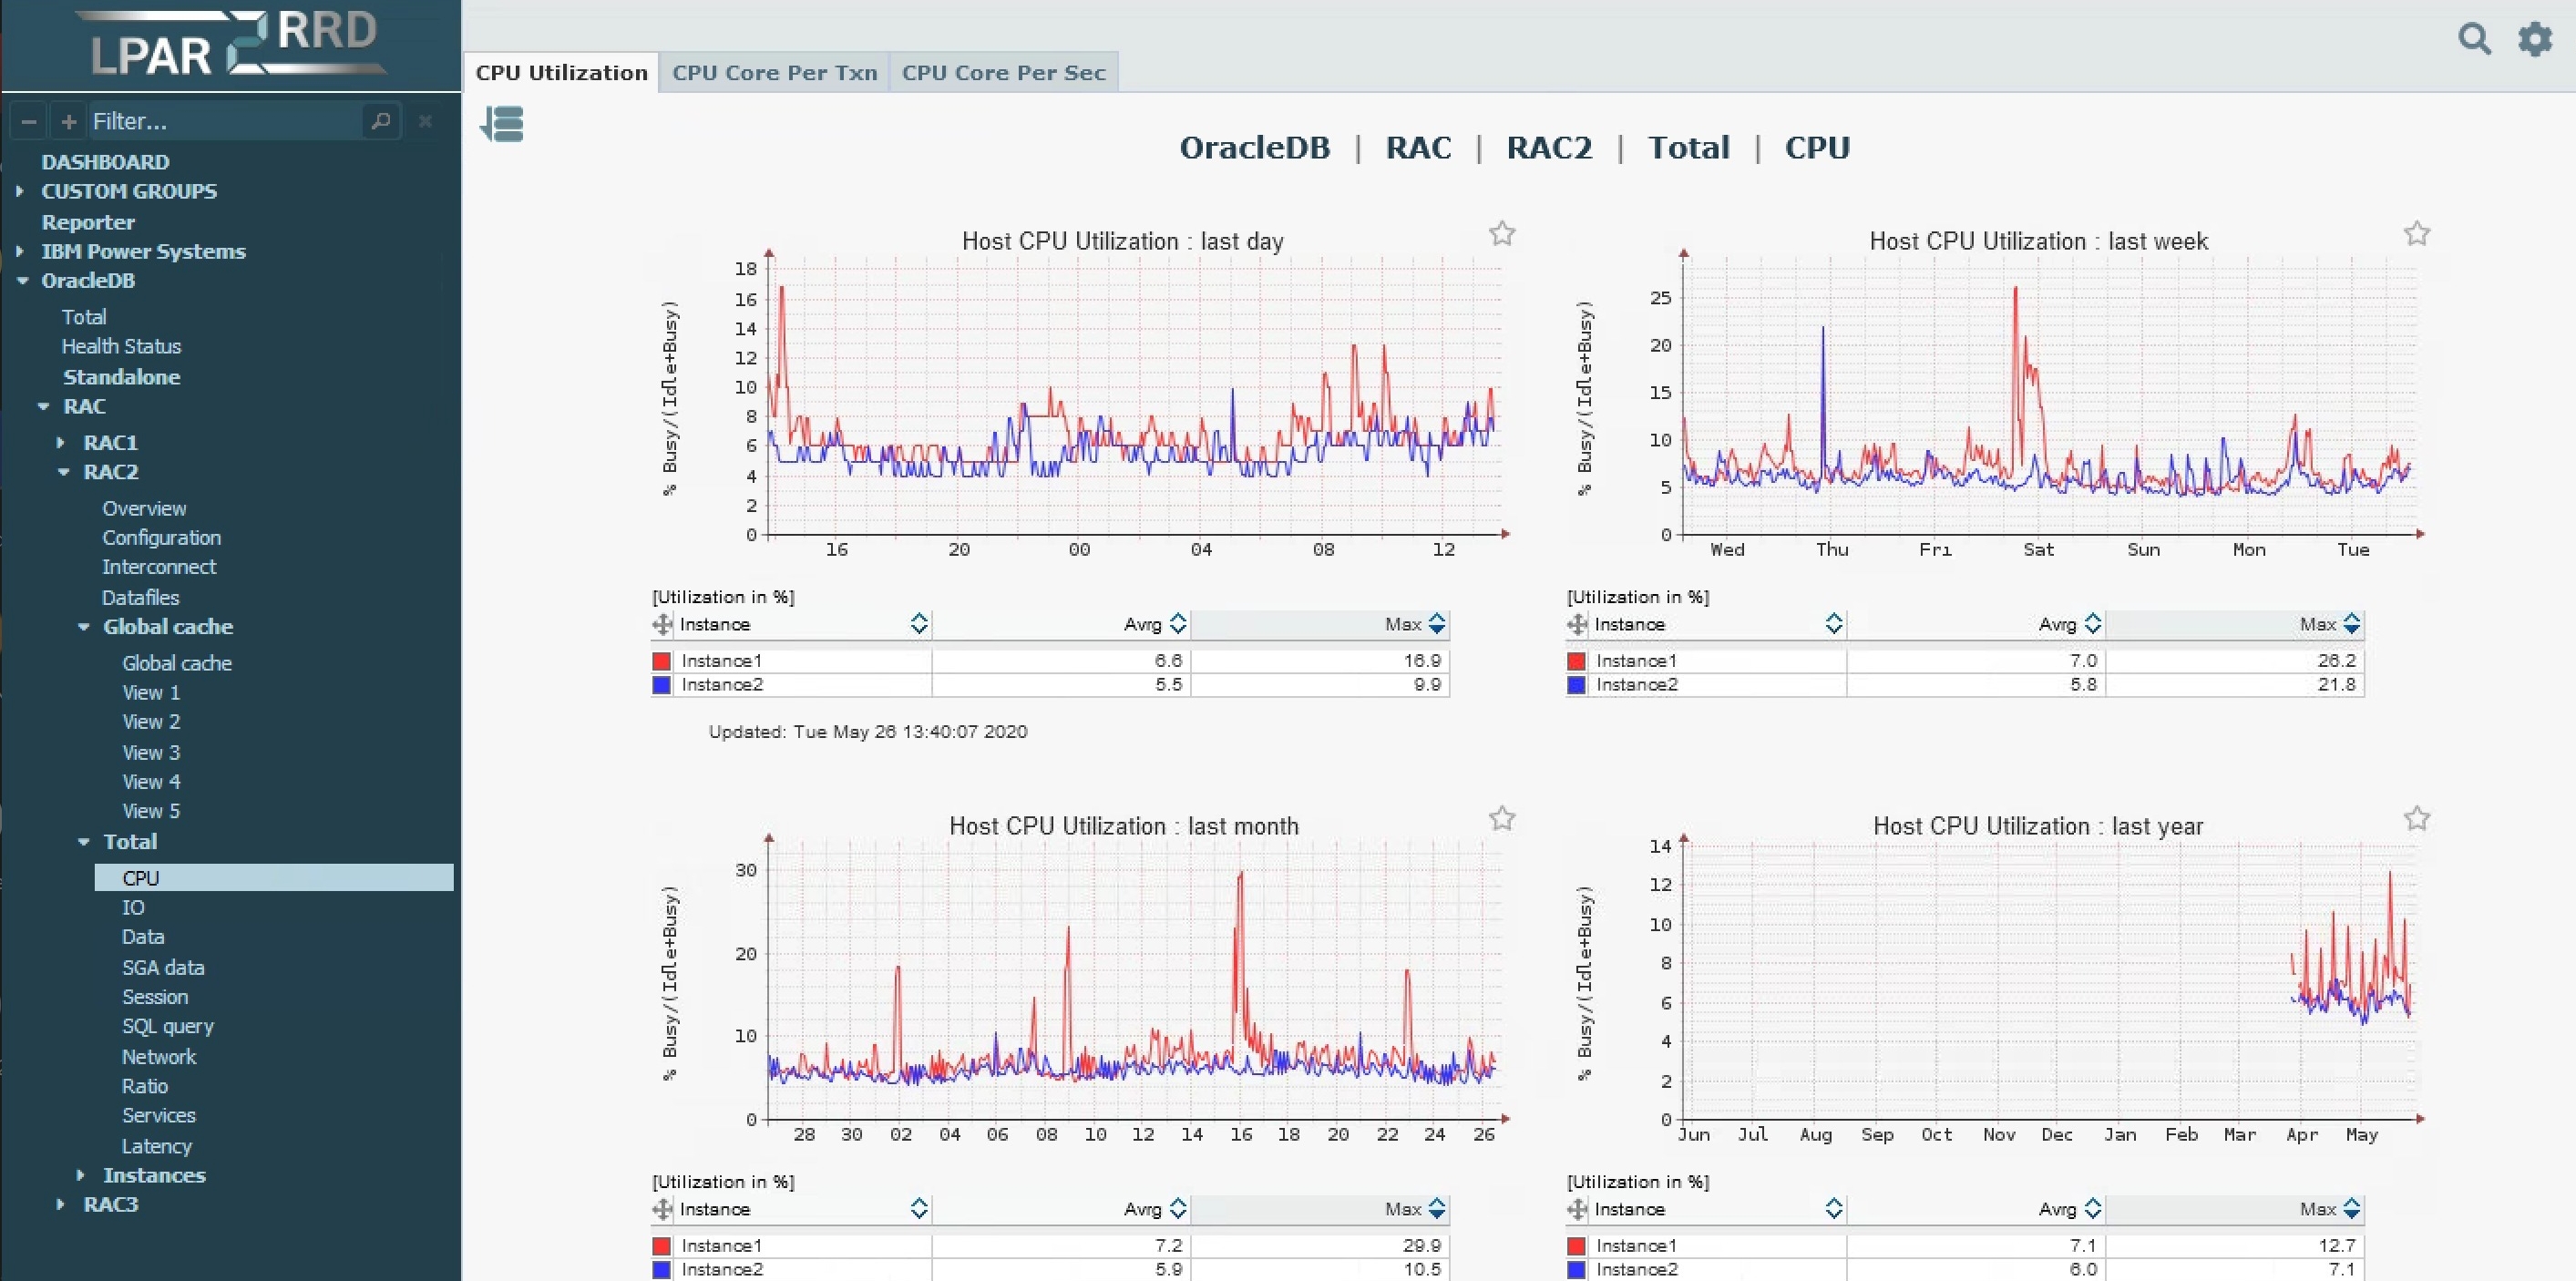2576x1281 pixels.
Task: Click the LPAR2RRD logo
Action: pos(234,44)
